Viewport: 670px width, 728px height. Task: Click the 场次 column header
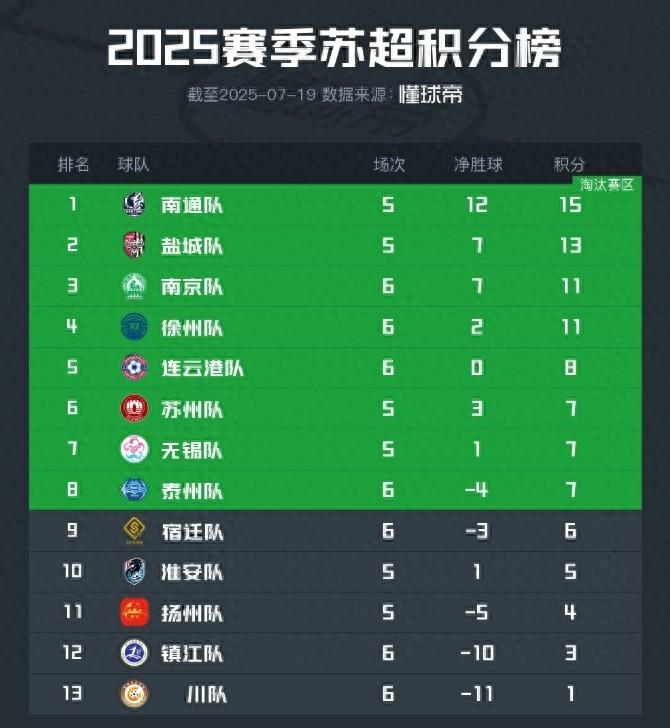pos(389,165)
